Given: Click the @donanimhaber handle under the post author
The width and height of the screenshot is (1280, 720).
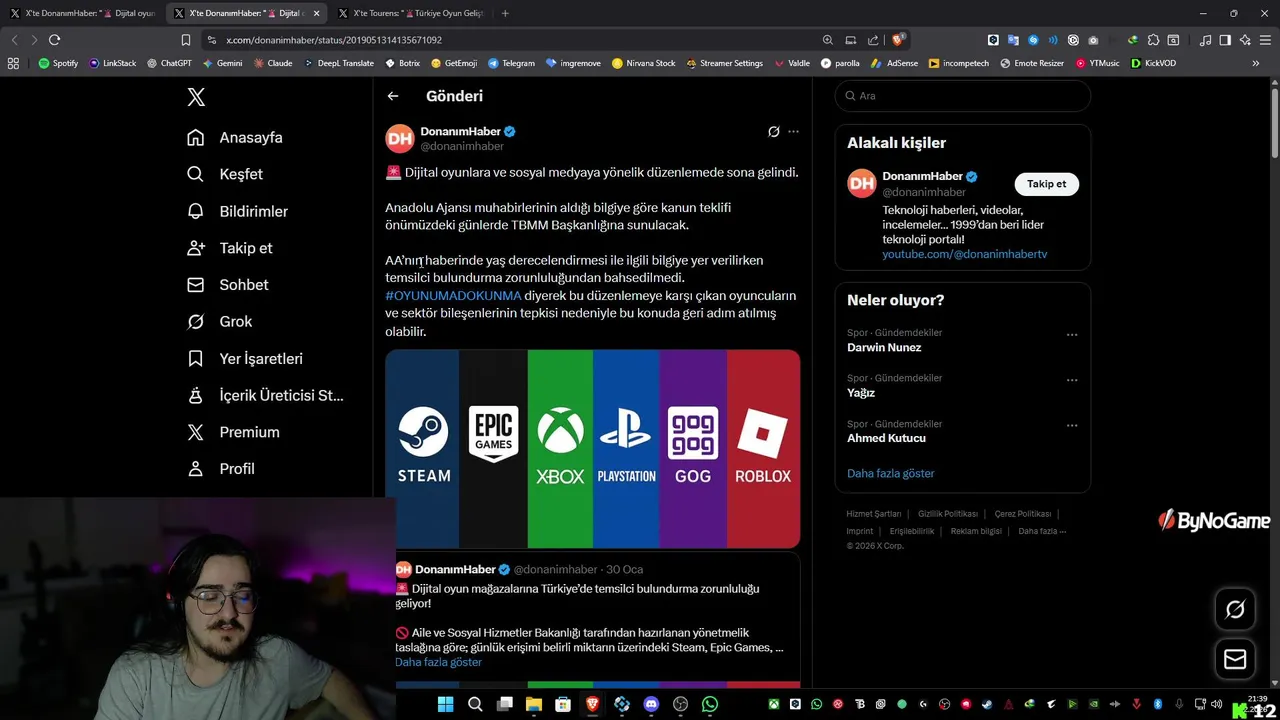Looking at the screenshot, I should coord(462,146).
